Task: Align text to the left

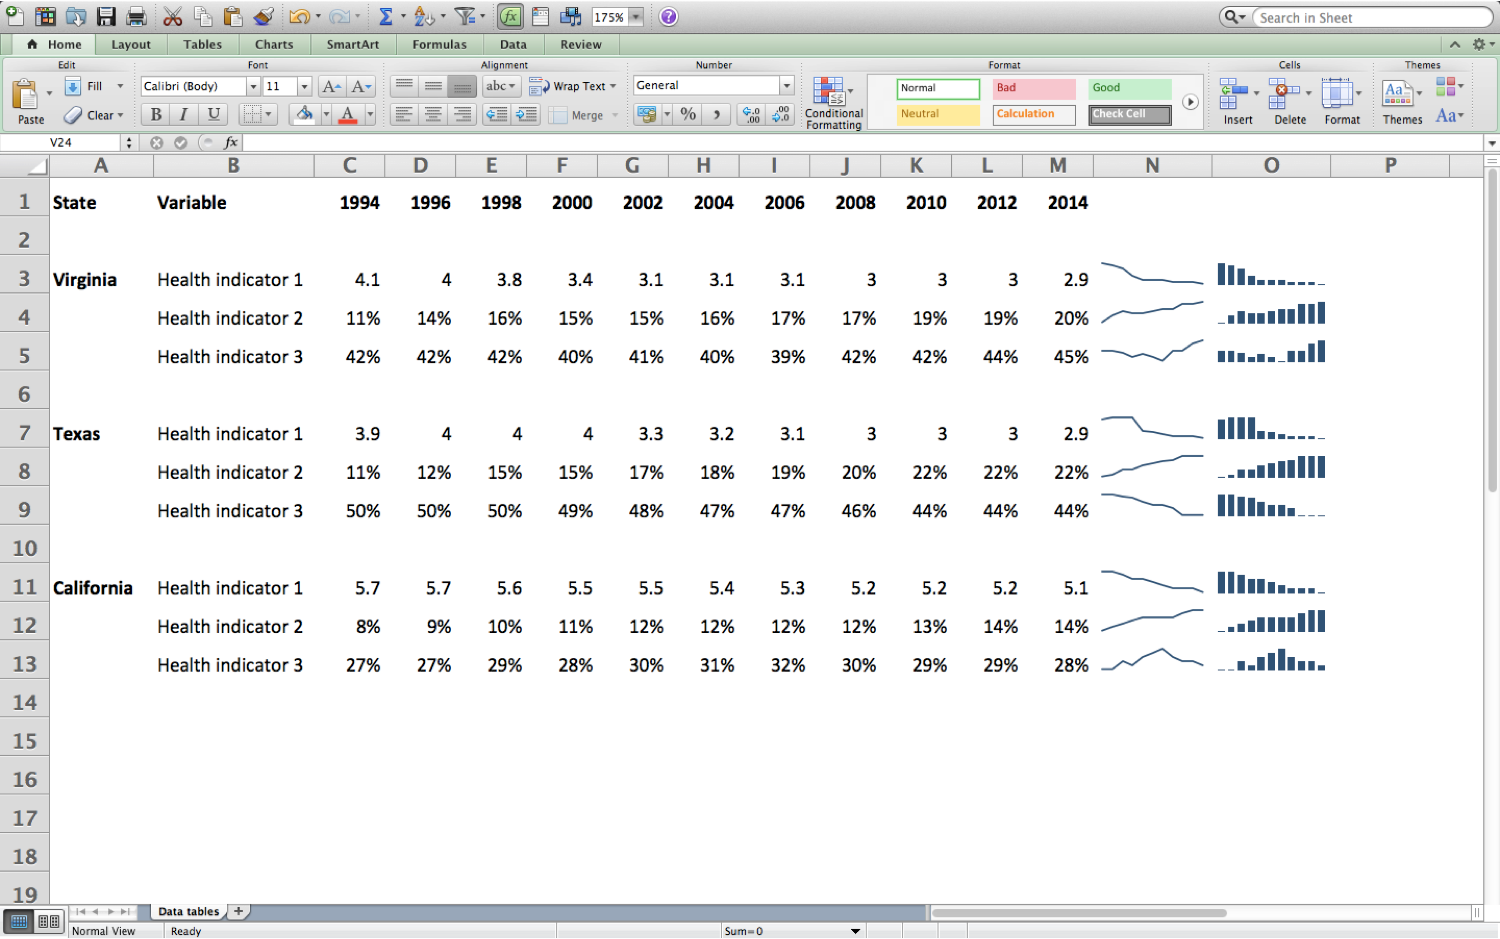Action: coord(404,115)
